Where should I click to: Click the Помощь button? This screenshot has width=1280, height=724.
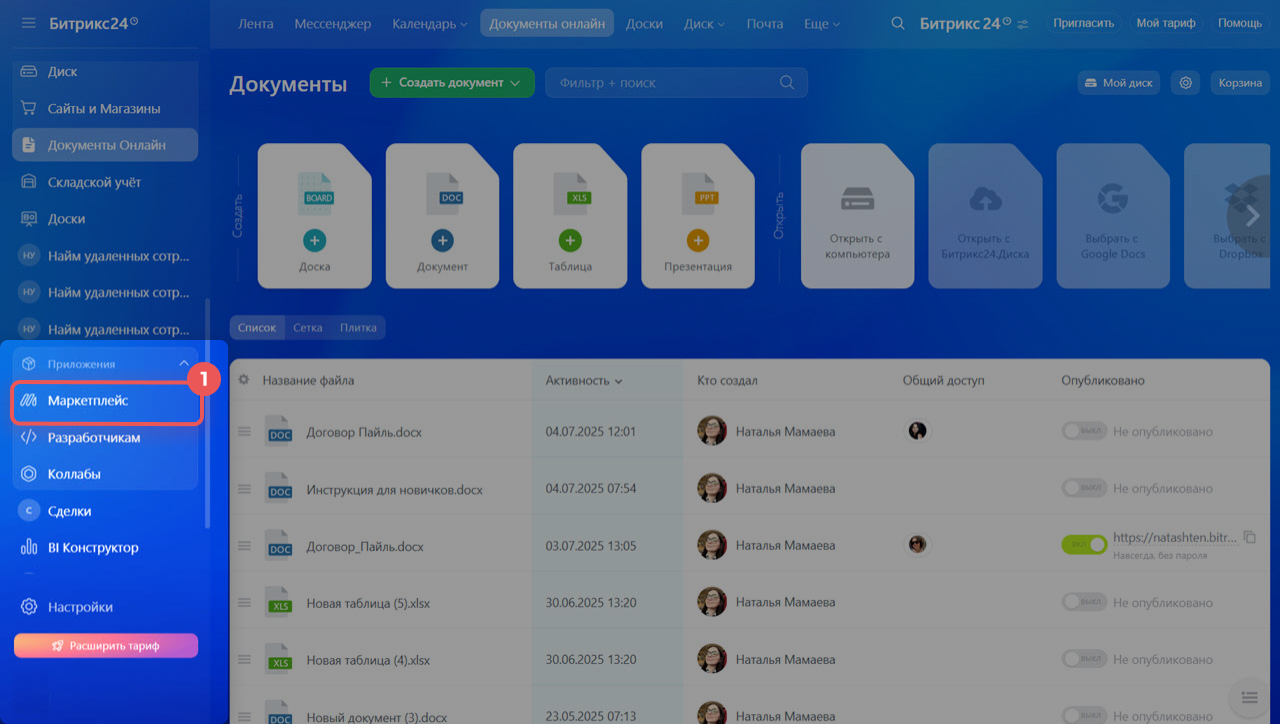click(x=1240, y=23)
